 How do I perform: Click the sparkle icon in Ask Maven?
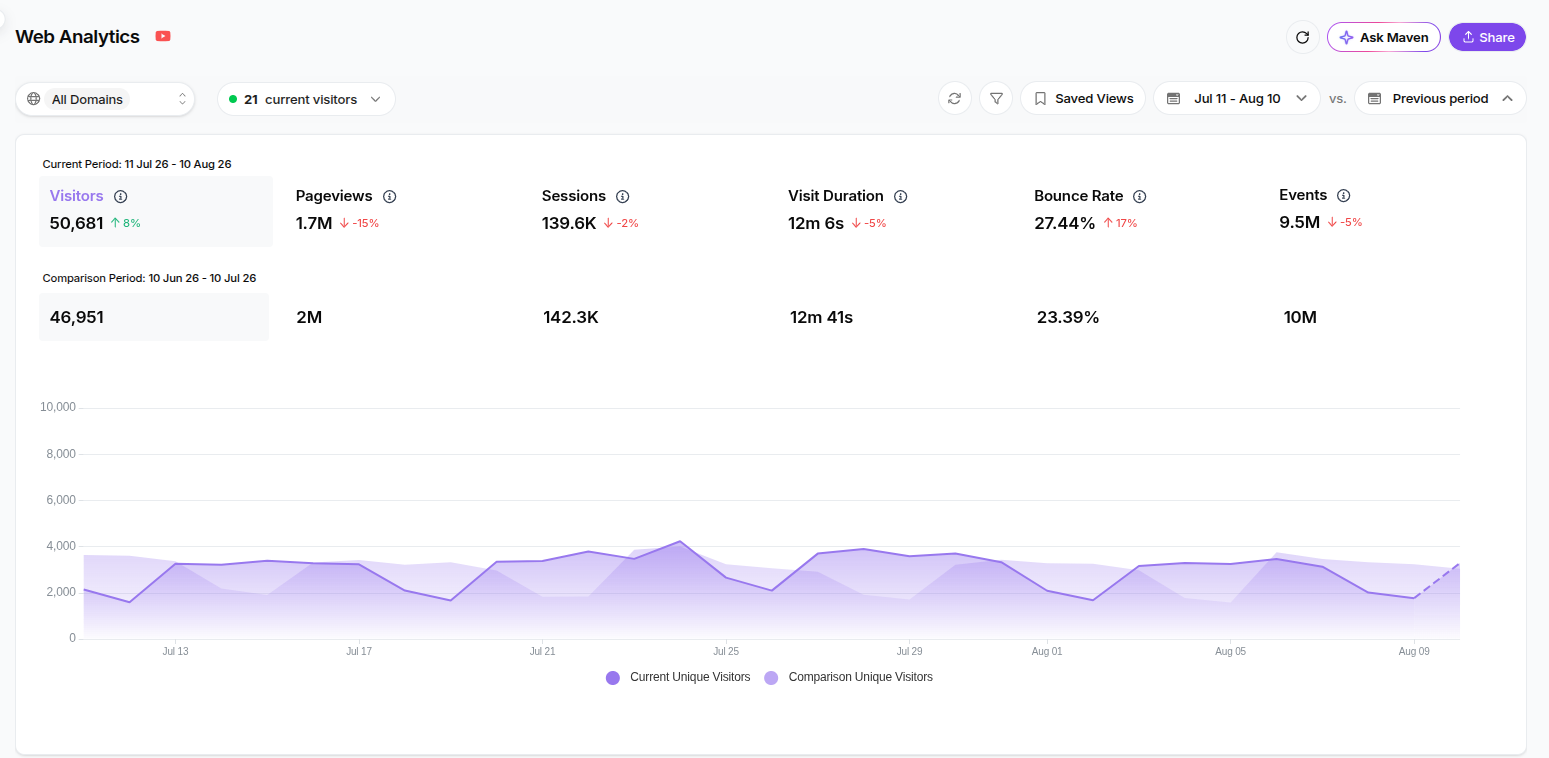[1346, 37]
